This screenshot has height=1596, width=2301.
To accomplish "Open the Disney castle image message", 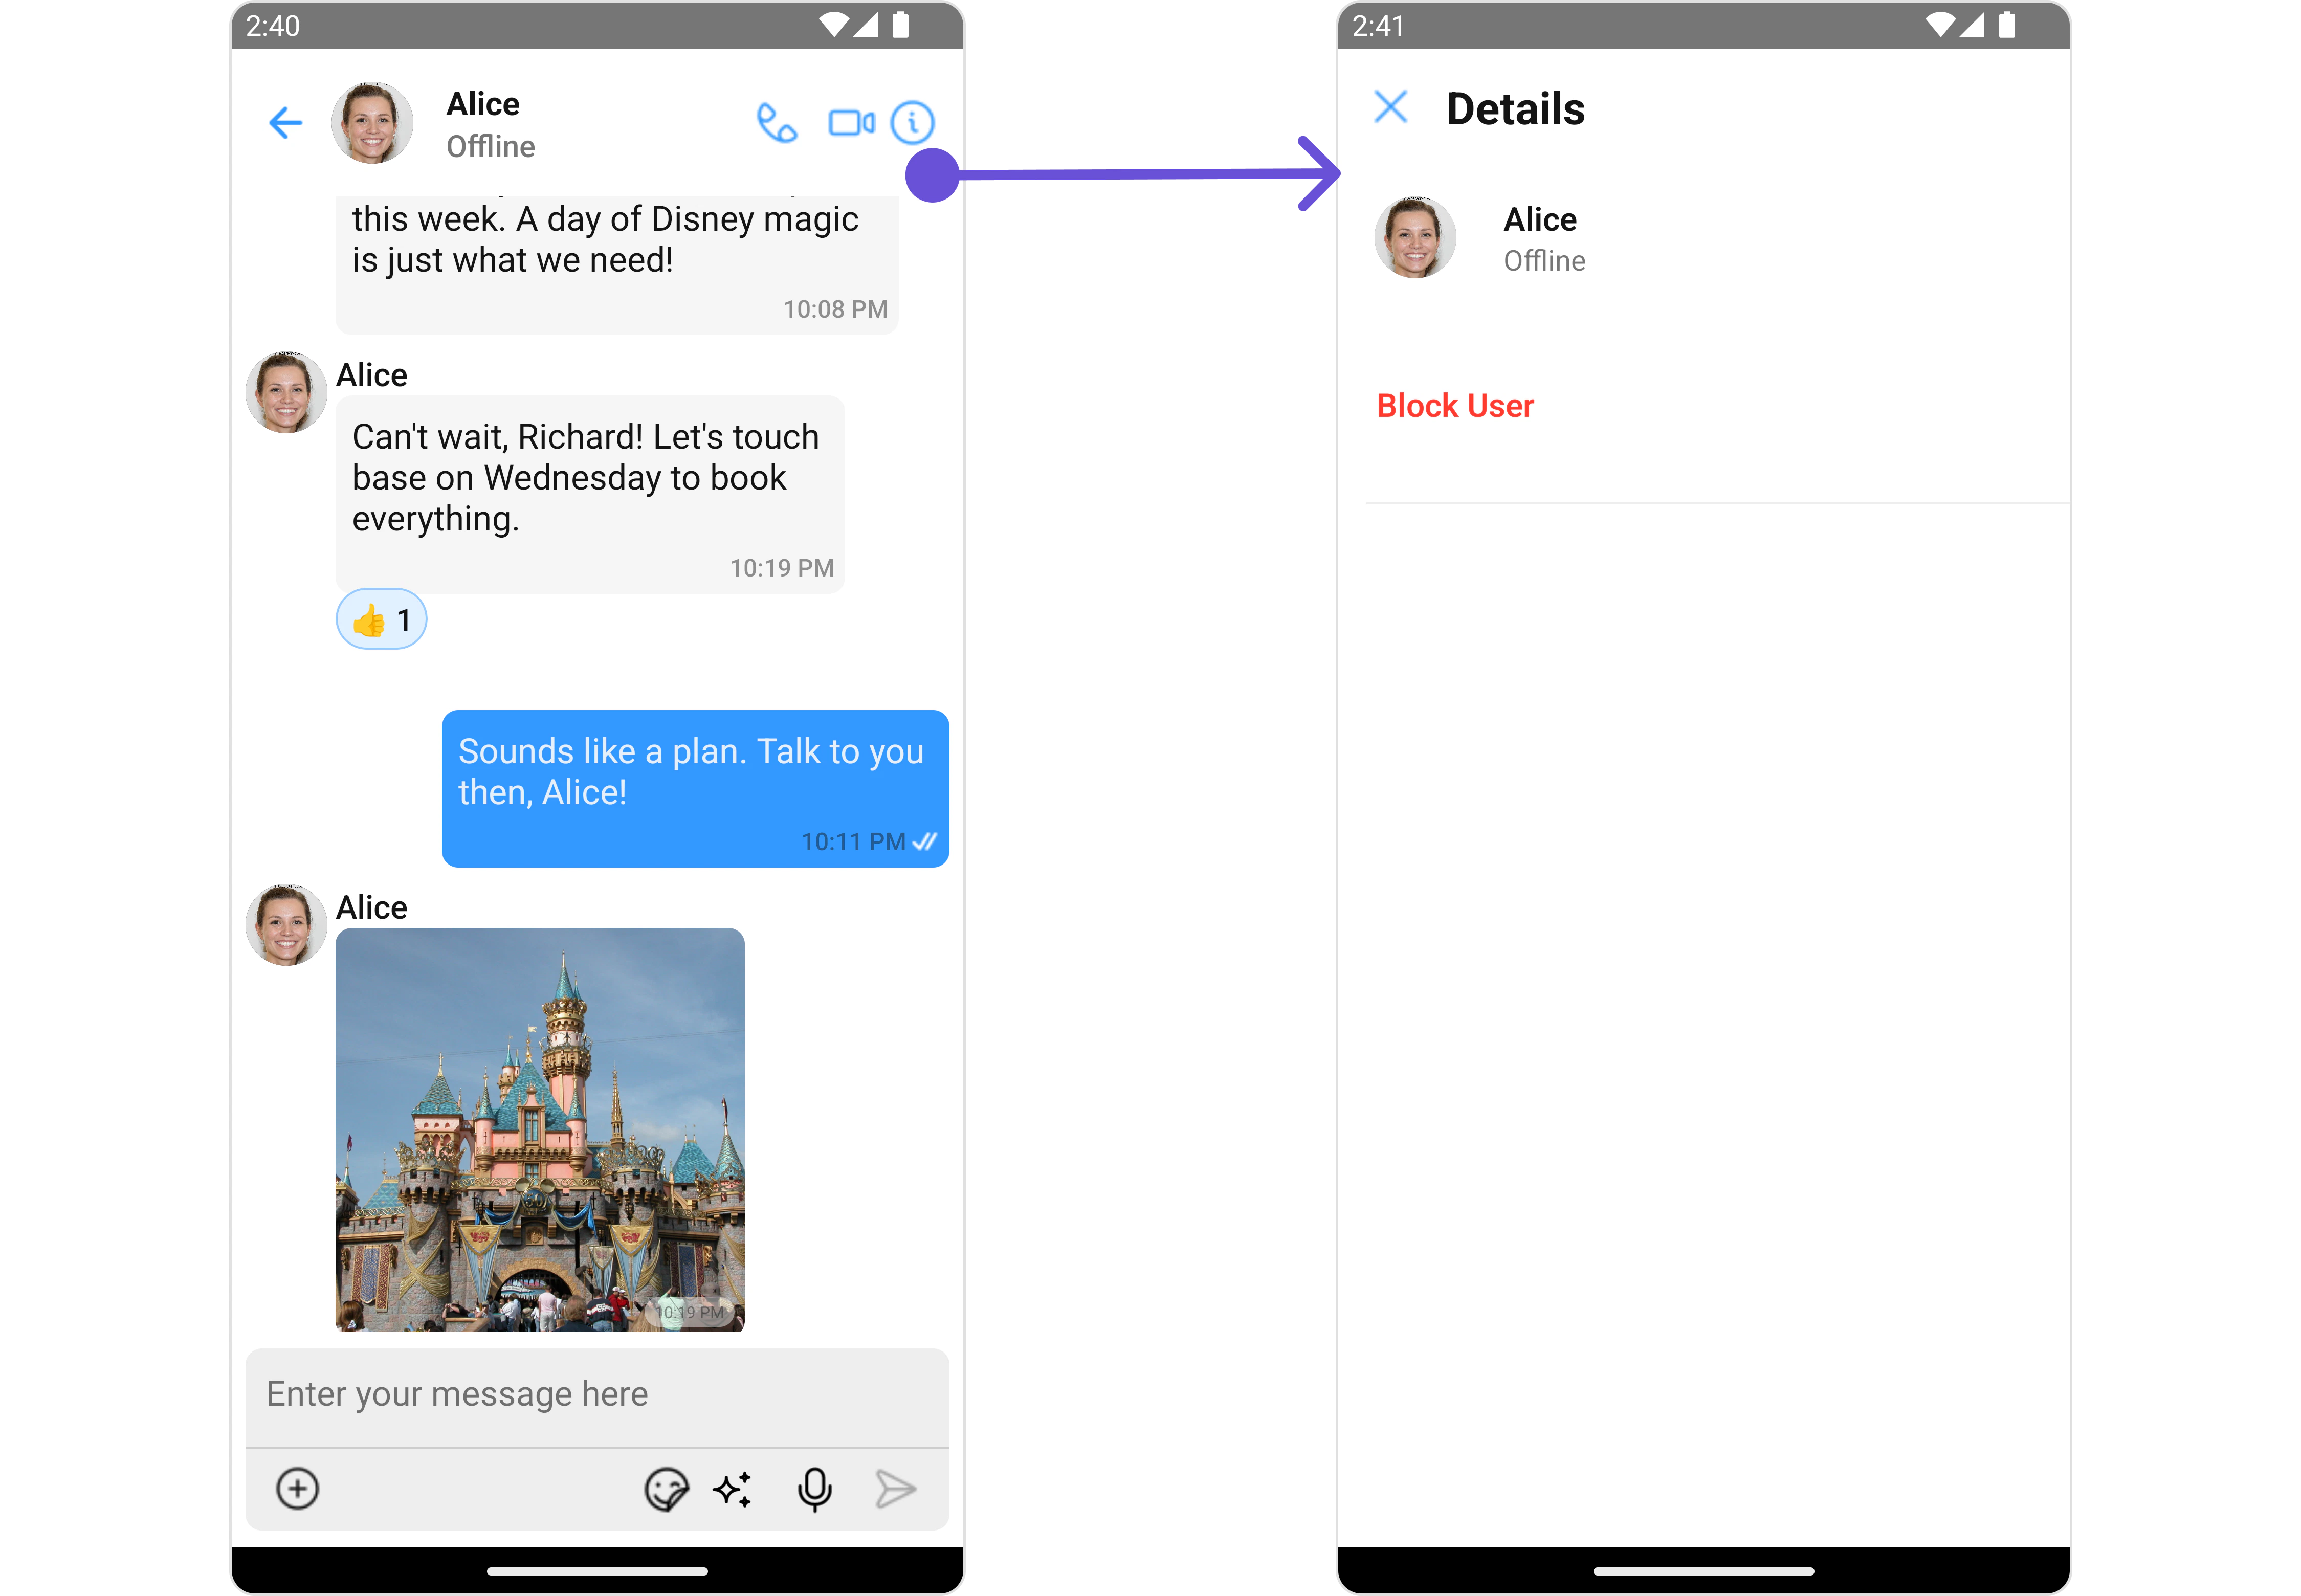I will point(540,1129).
